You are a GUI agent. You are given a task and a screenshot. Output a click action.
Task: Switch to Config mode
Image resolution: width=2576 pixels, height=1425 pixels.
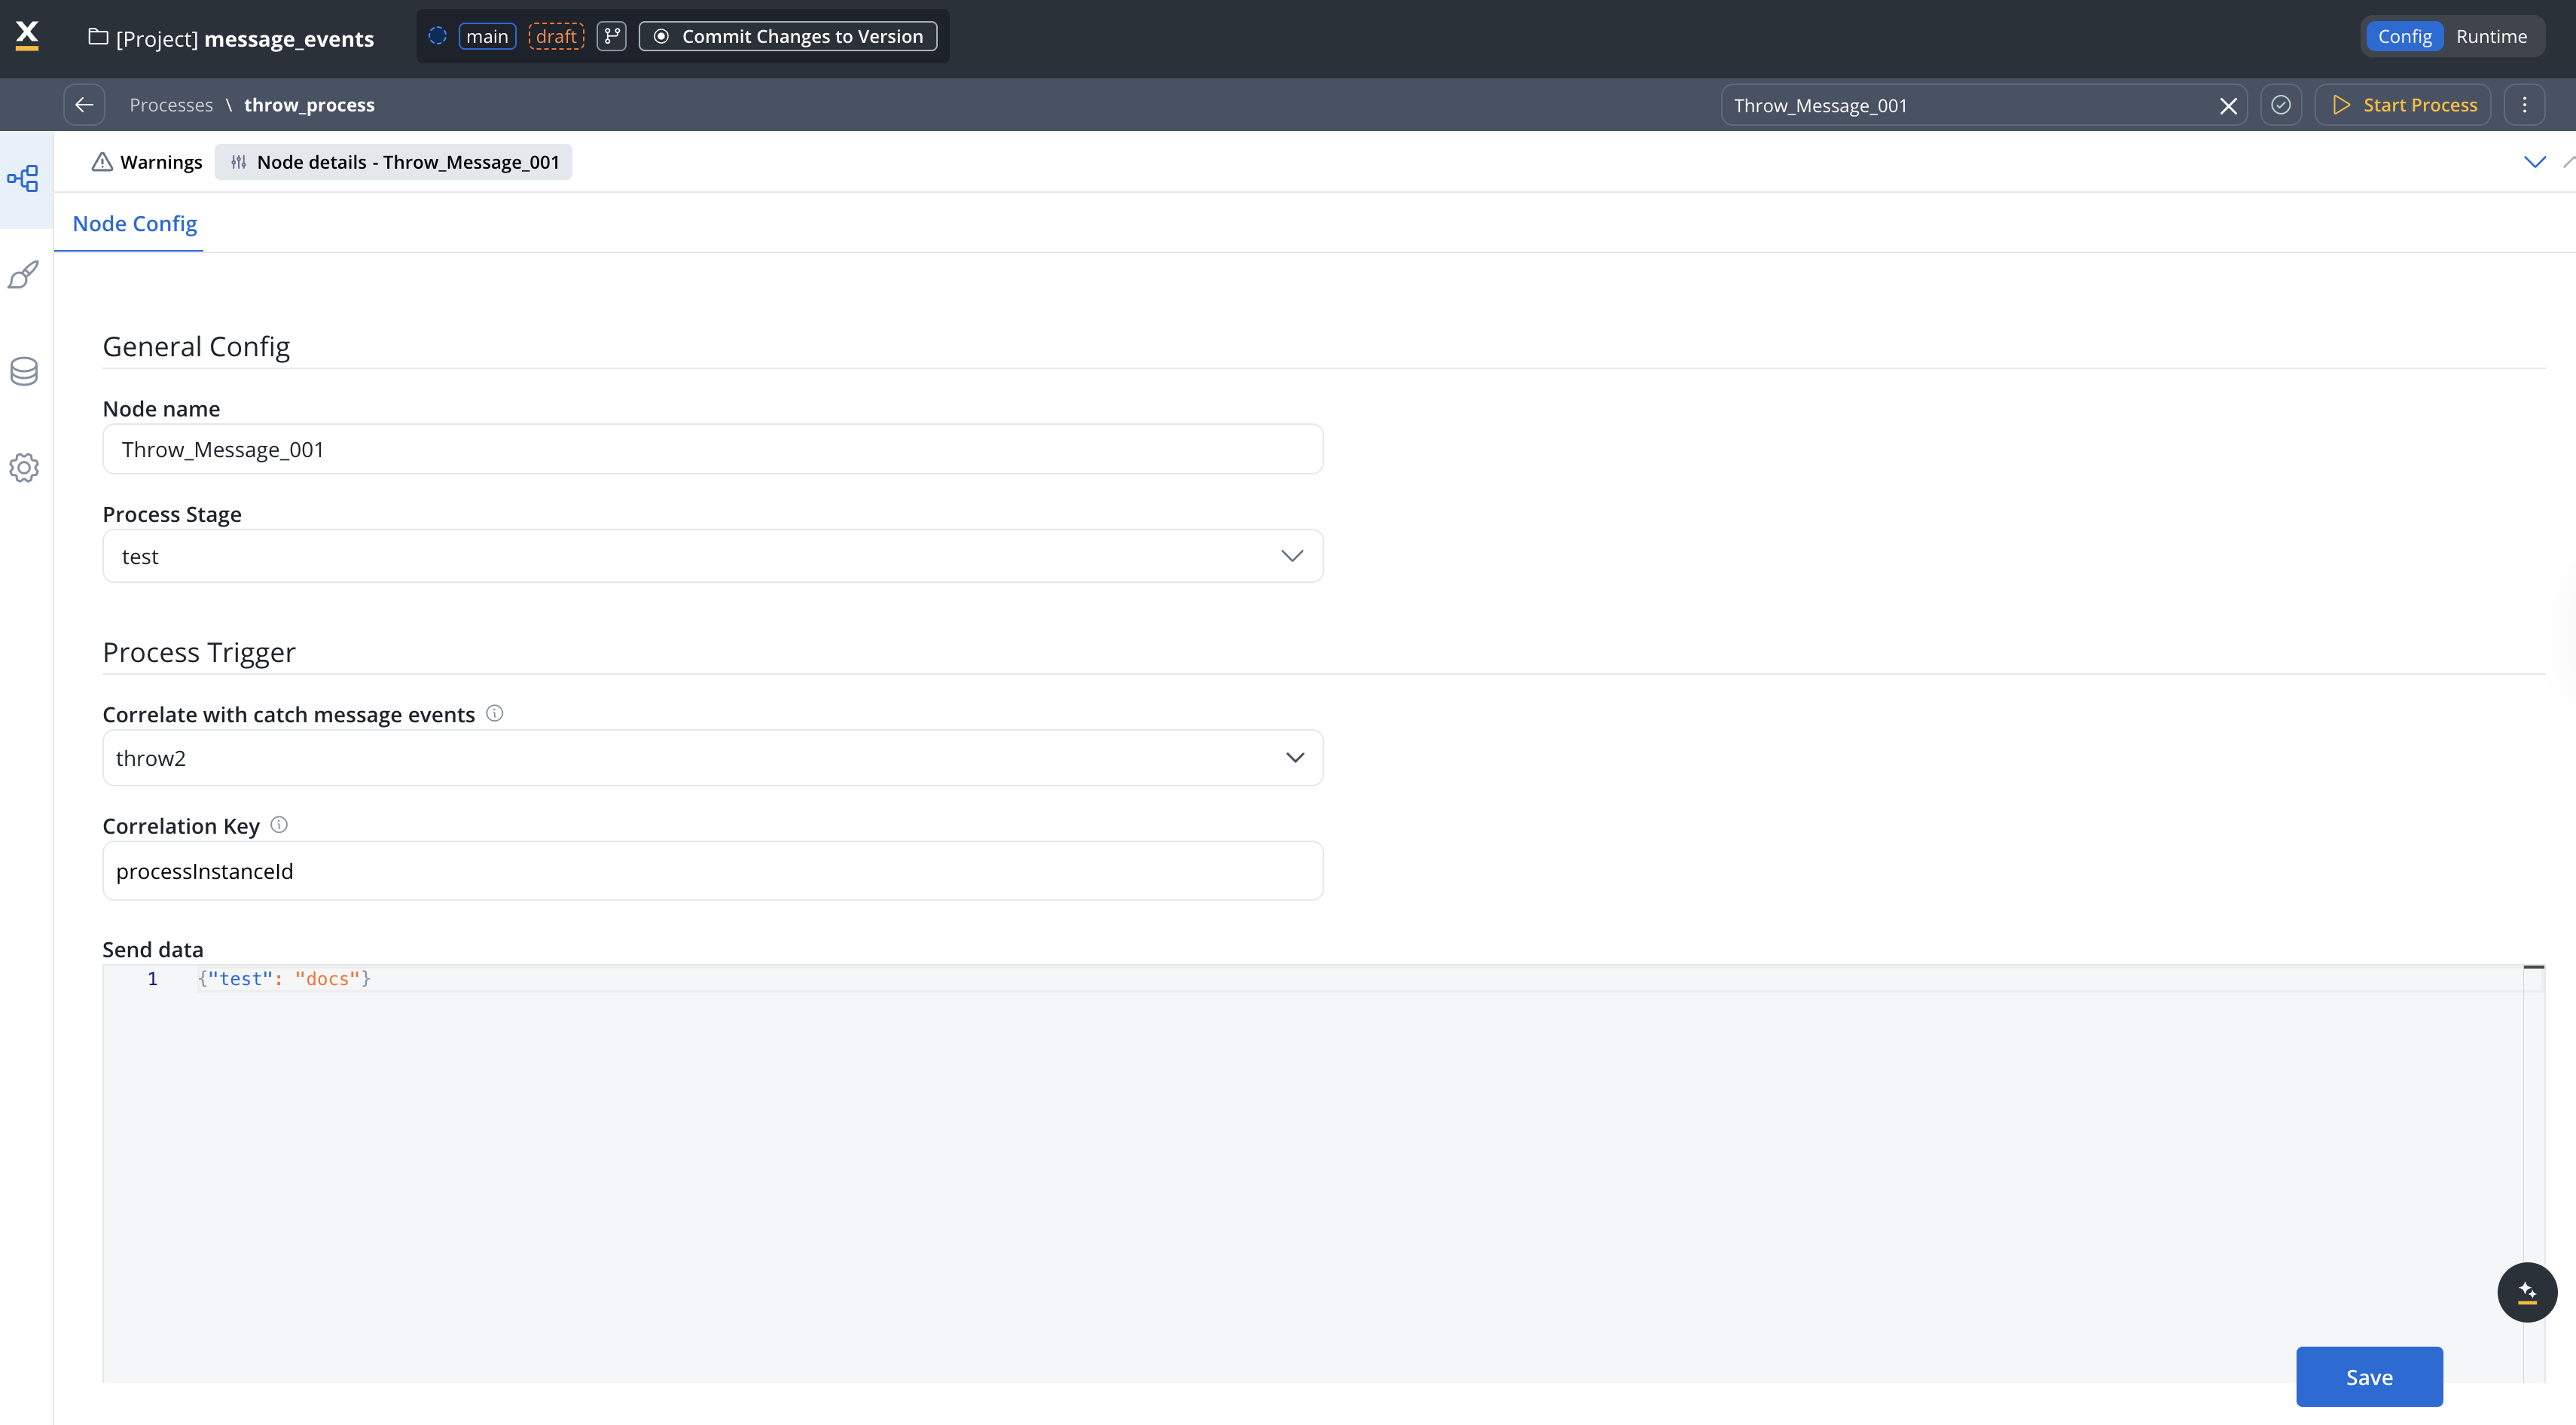point(2404,37)
